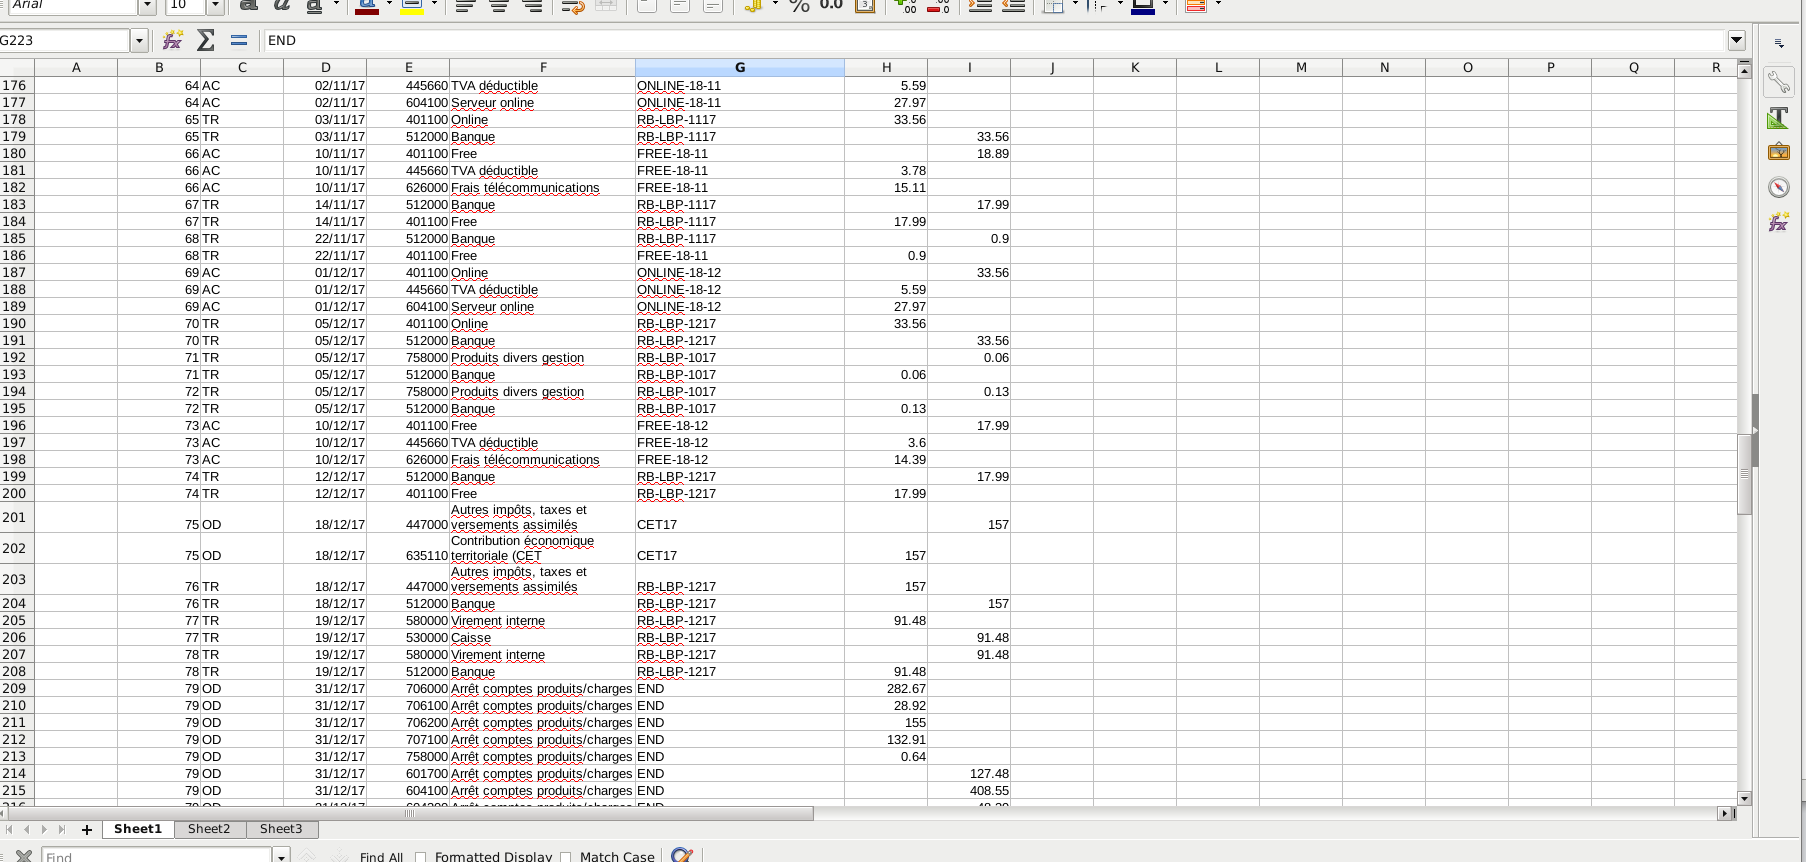Enable the Formatted Display checkbox
Image resolution: width=1806 pixels, height=862 pixels.
421,856
